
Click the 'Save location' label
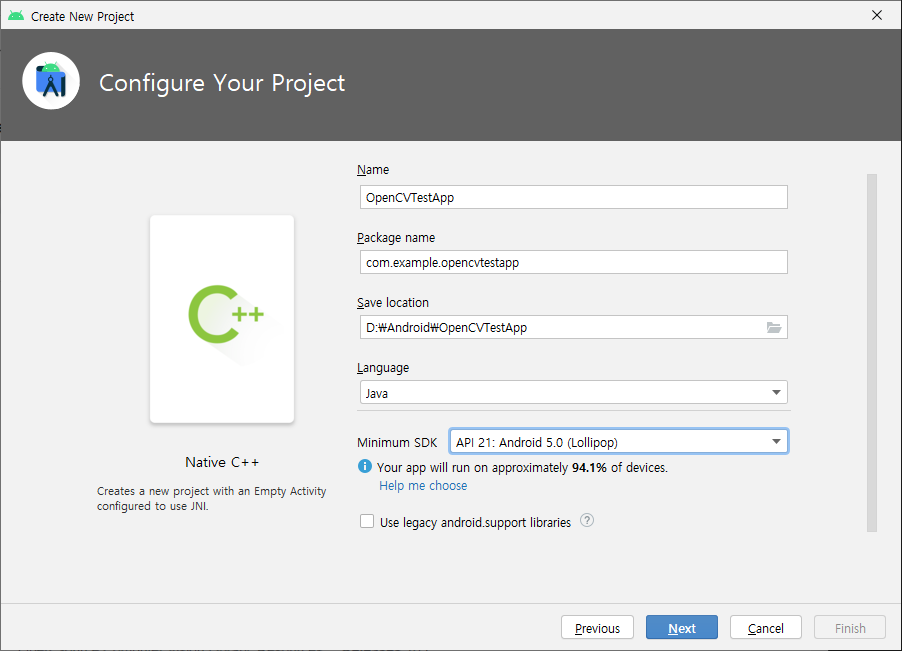coord(393,302)
